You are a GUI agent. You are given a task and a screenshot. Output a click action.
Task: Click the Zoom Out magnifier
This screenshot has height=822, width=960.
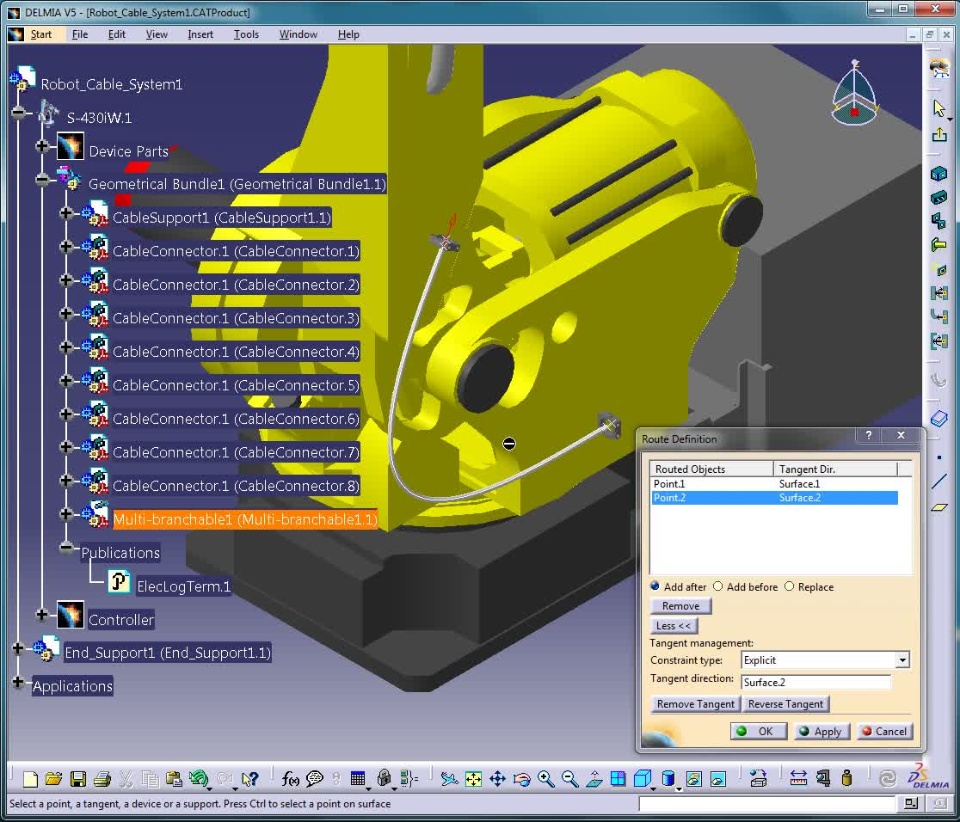click(x=569, y=779)
